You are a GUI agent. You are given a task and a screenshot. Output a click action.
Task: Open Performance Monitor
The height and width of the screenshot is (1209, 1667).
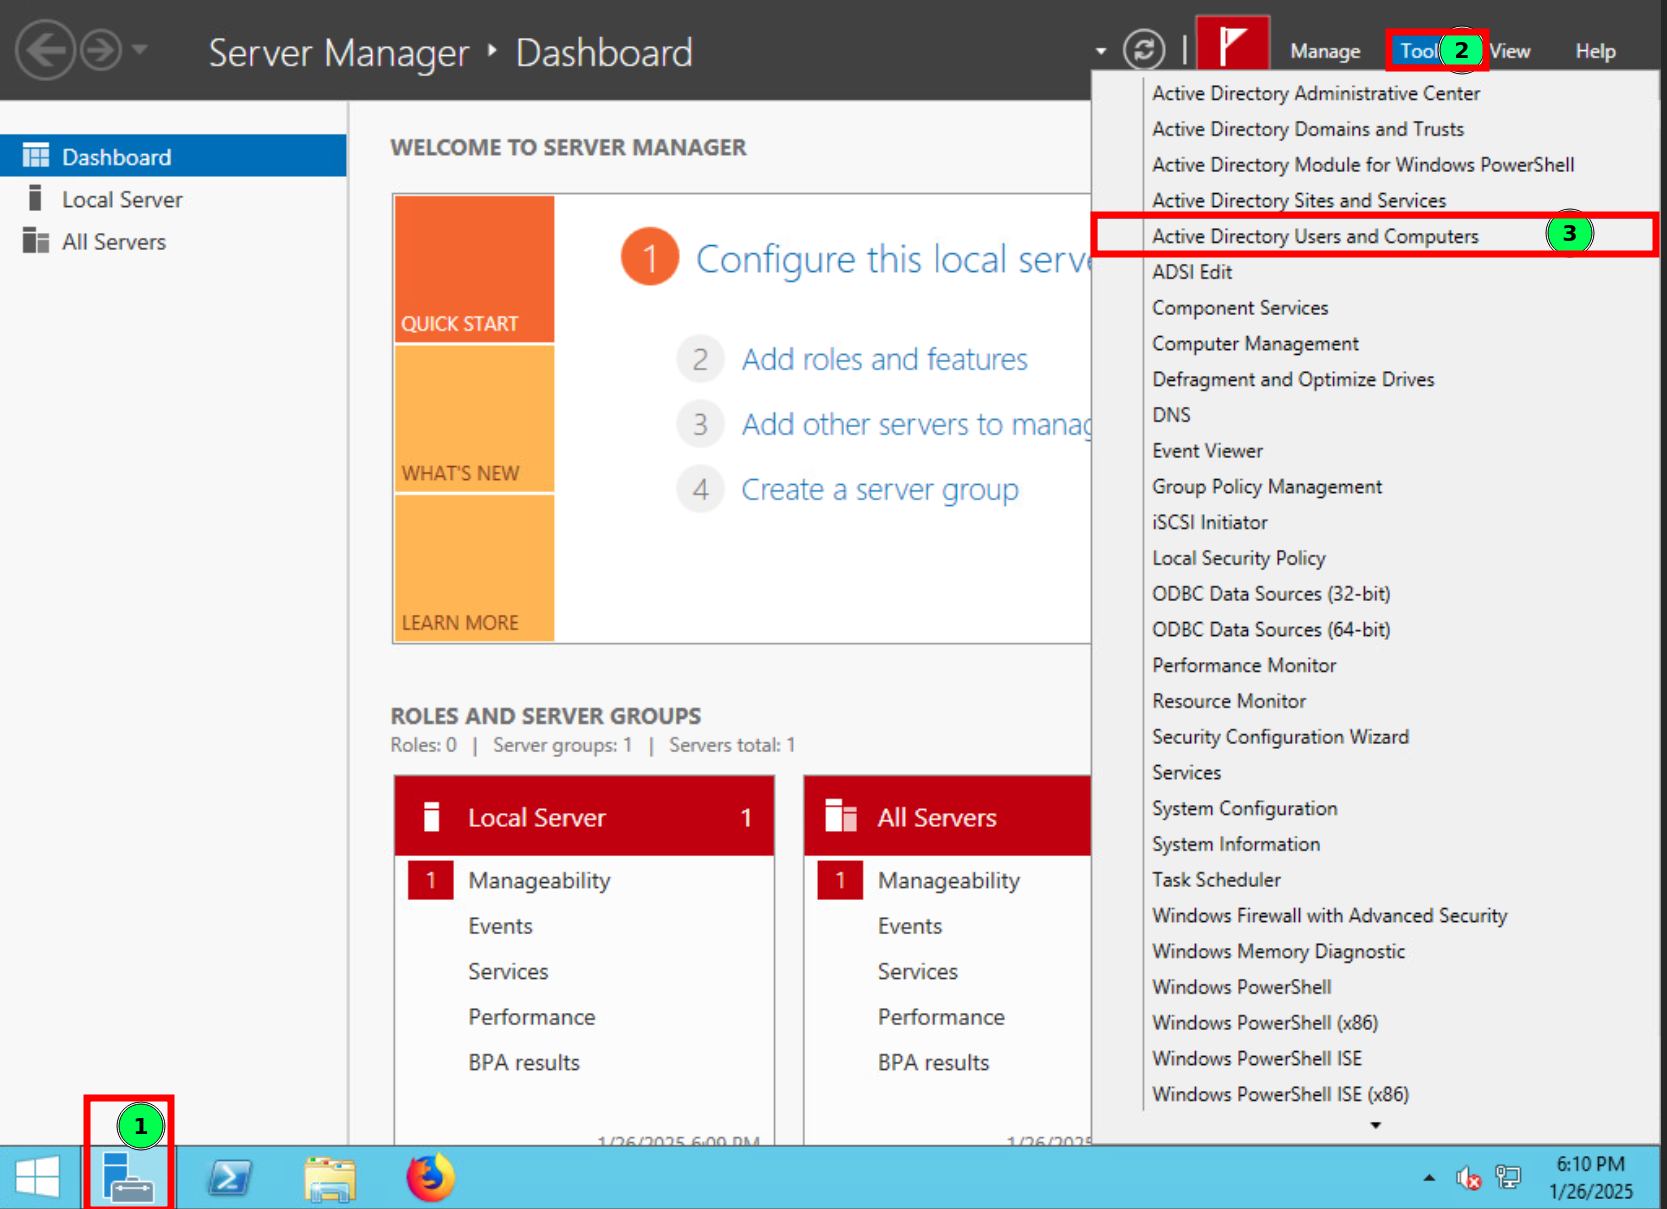coord(1376,666)
